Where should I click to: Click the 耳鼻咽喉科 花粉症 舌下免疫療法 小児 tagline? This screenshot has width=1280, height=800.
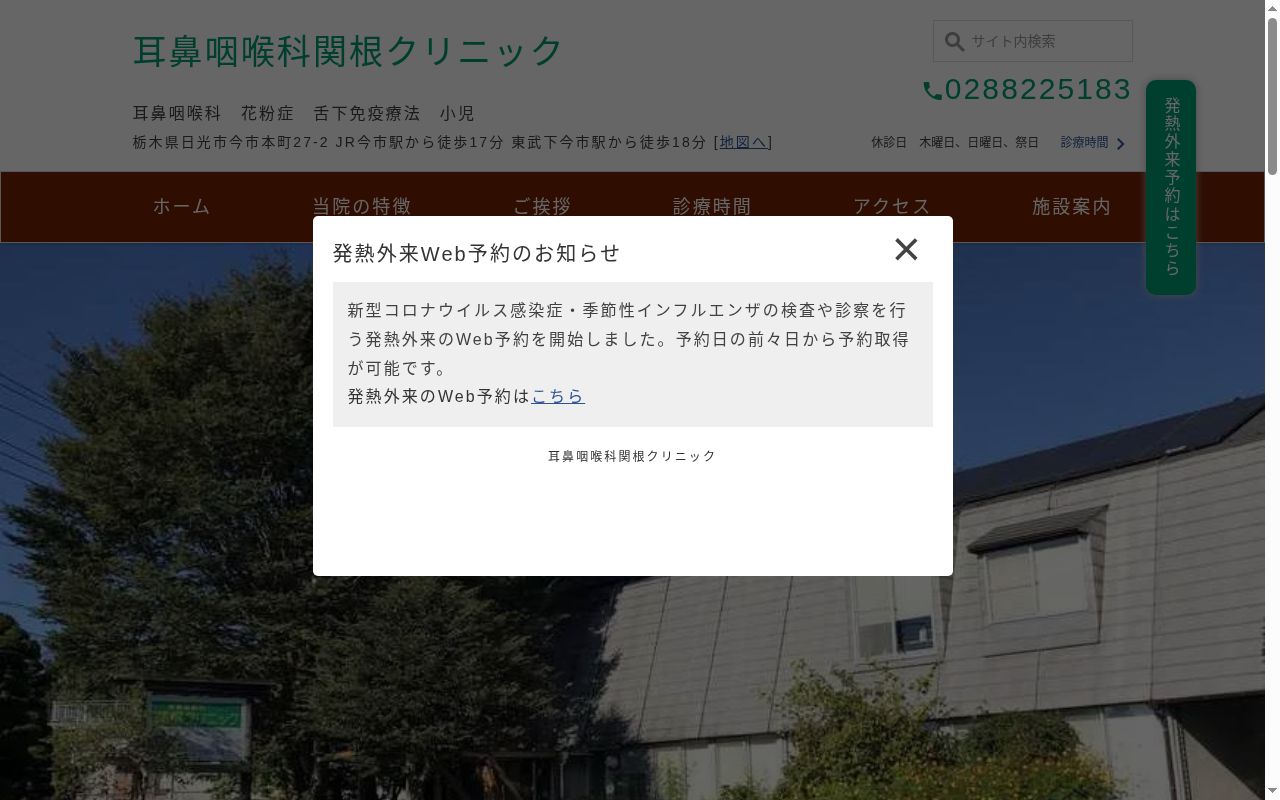click(x=304, y=114)
